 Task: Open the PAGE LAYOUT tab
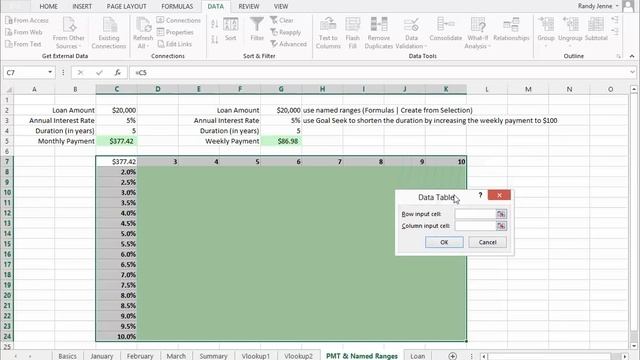point(127,7)
